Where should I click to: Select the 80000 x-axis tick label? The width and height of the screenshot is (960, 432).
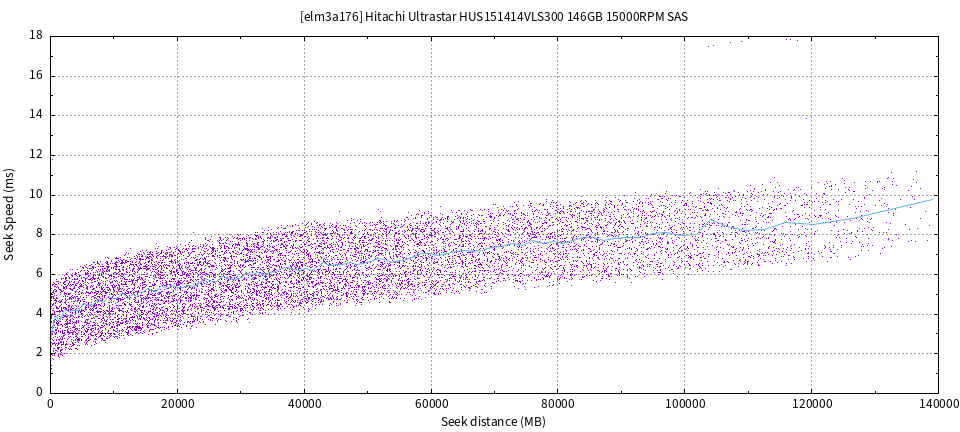coord(557,404)
